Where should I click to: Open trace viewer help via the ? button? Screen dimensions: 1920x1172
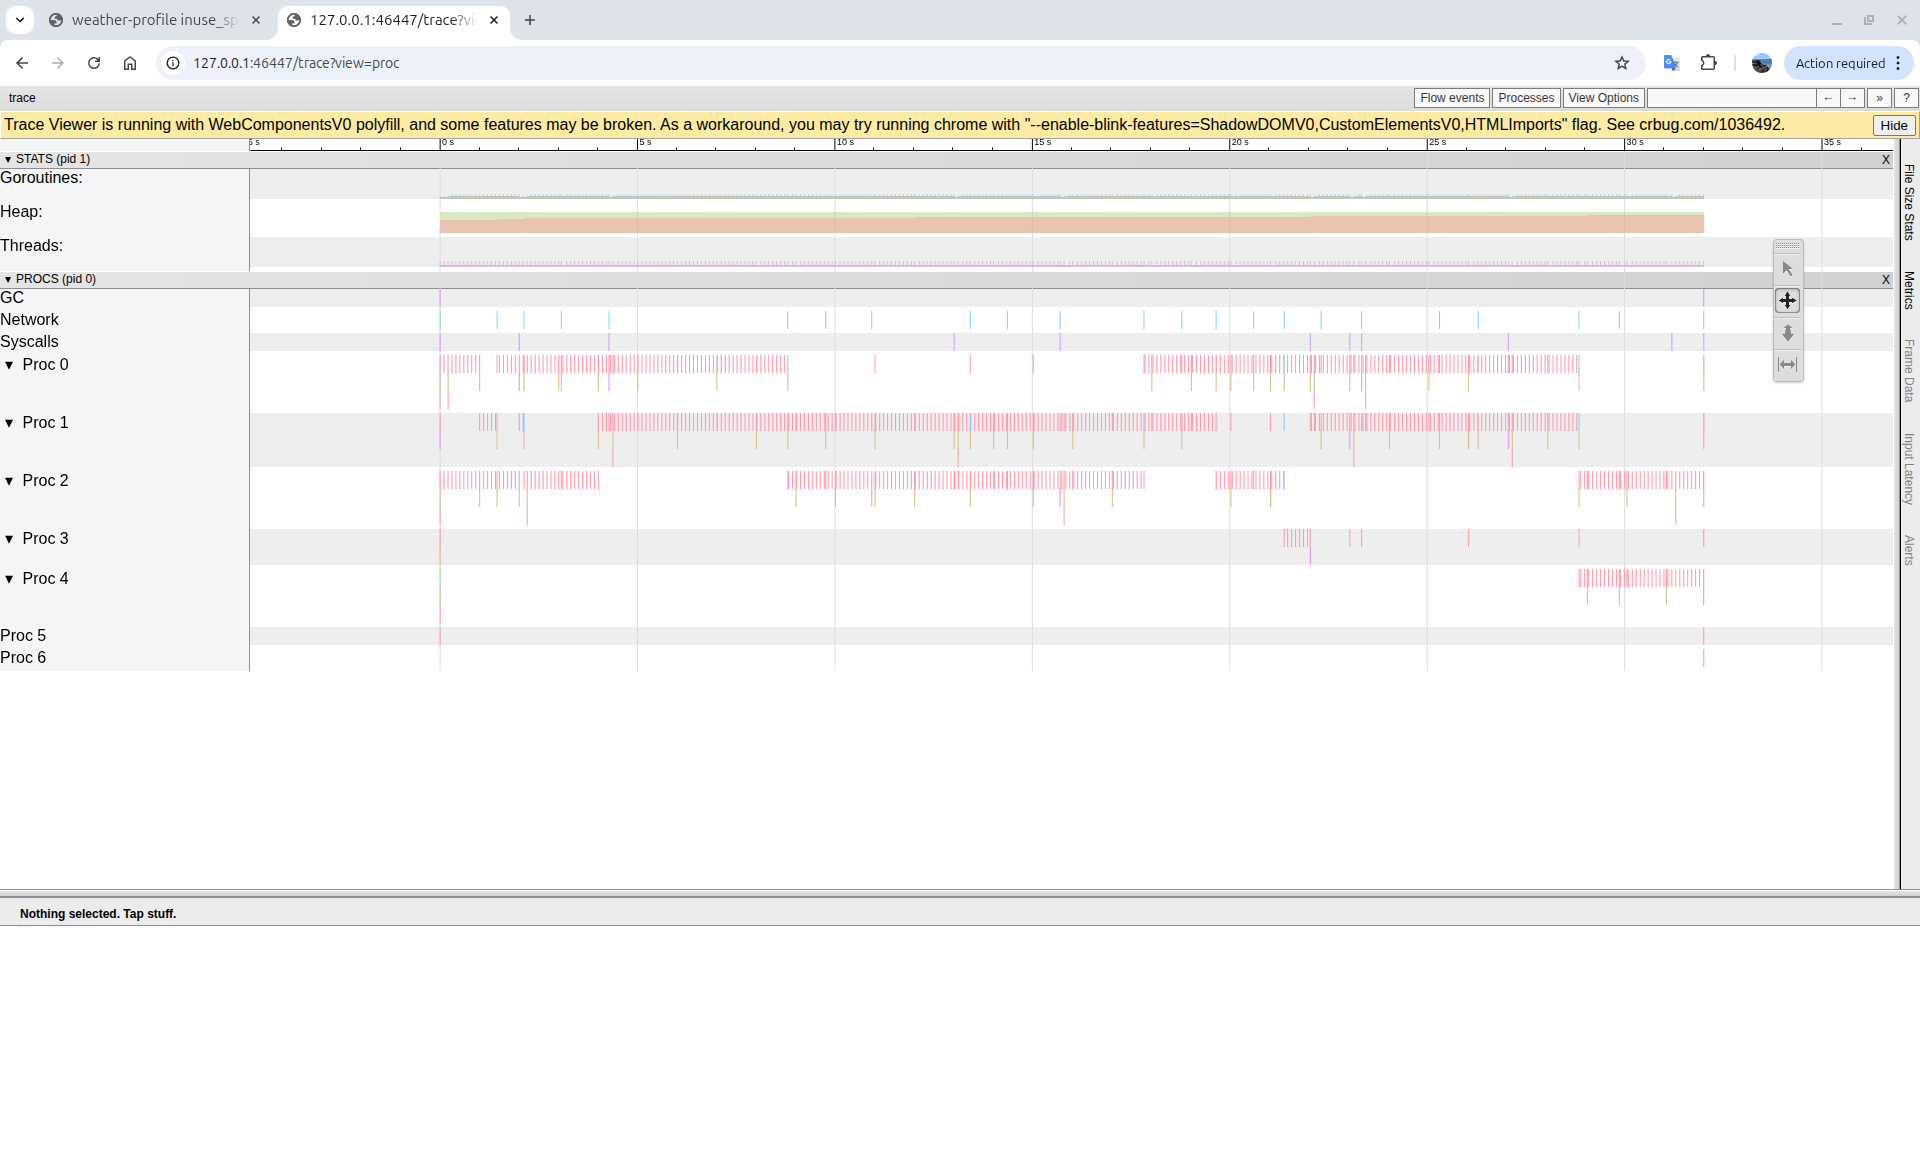pyautogui.click(x=1906, y=97)
